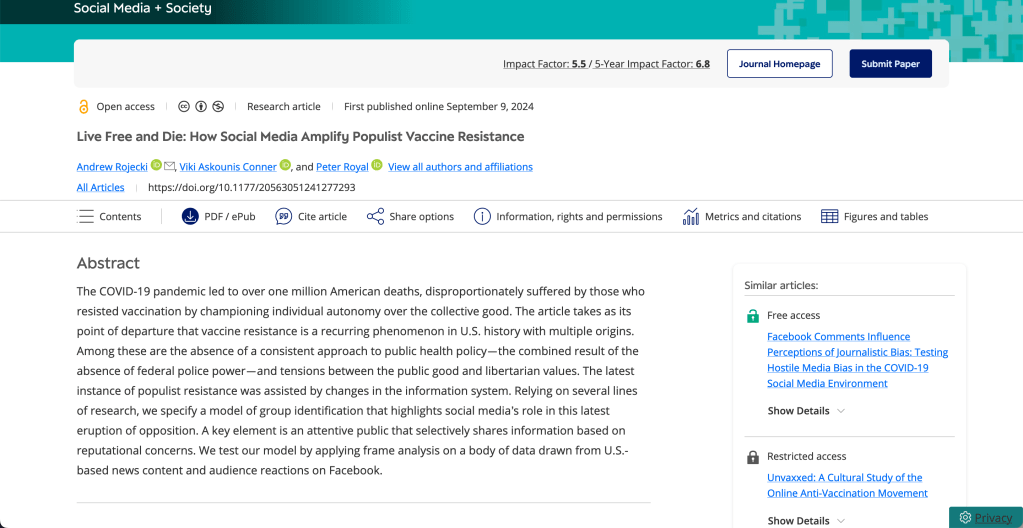Image resolution: width=1023 pixels, height=528 pixels.
Task: Click the Metrics and citations chart icon
Action: [x=690, y=216]
